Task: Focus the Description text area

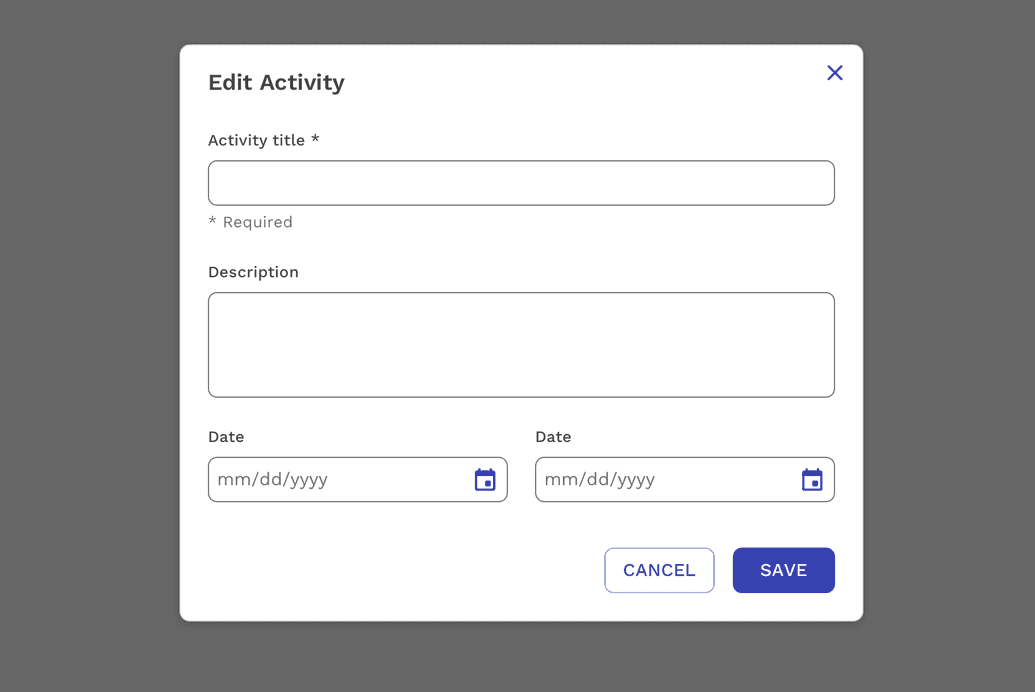Action: (520, 344)
